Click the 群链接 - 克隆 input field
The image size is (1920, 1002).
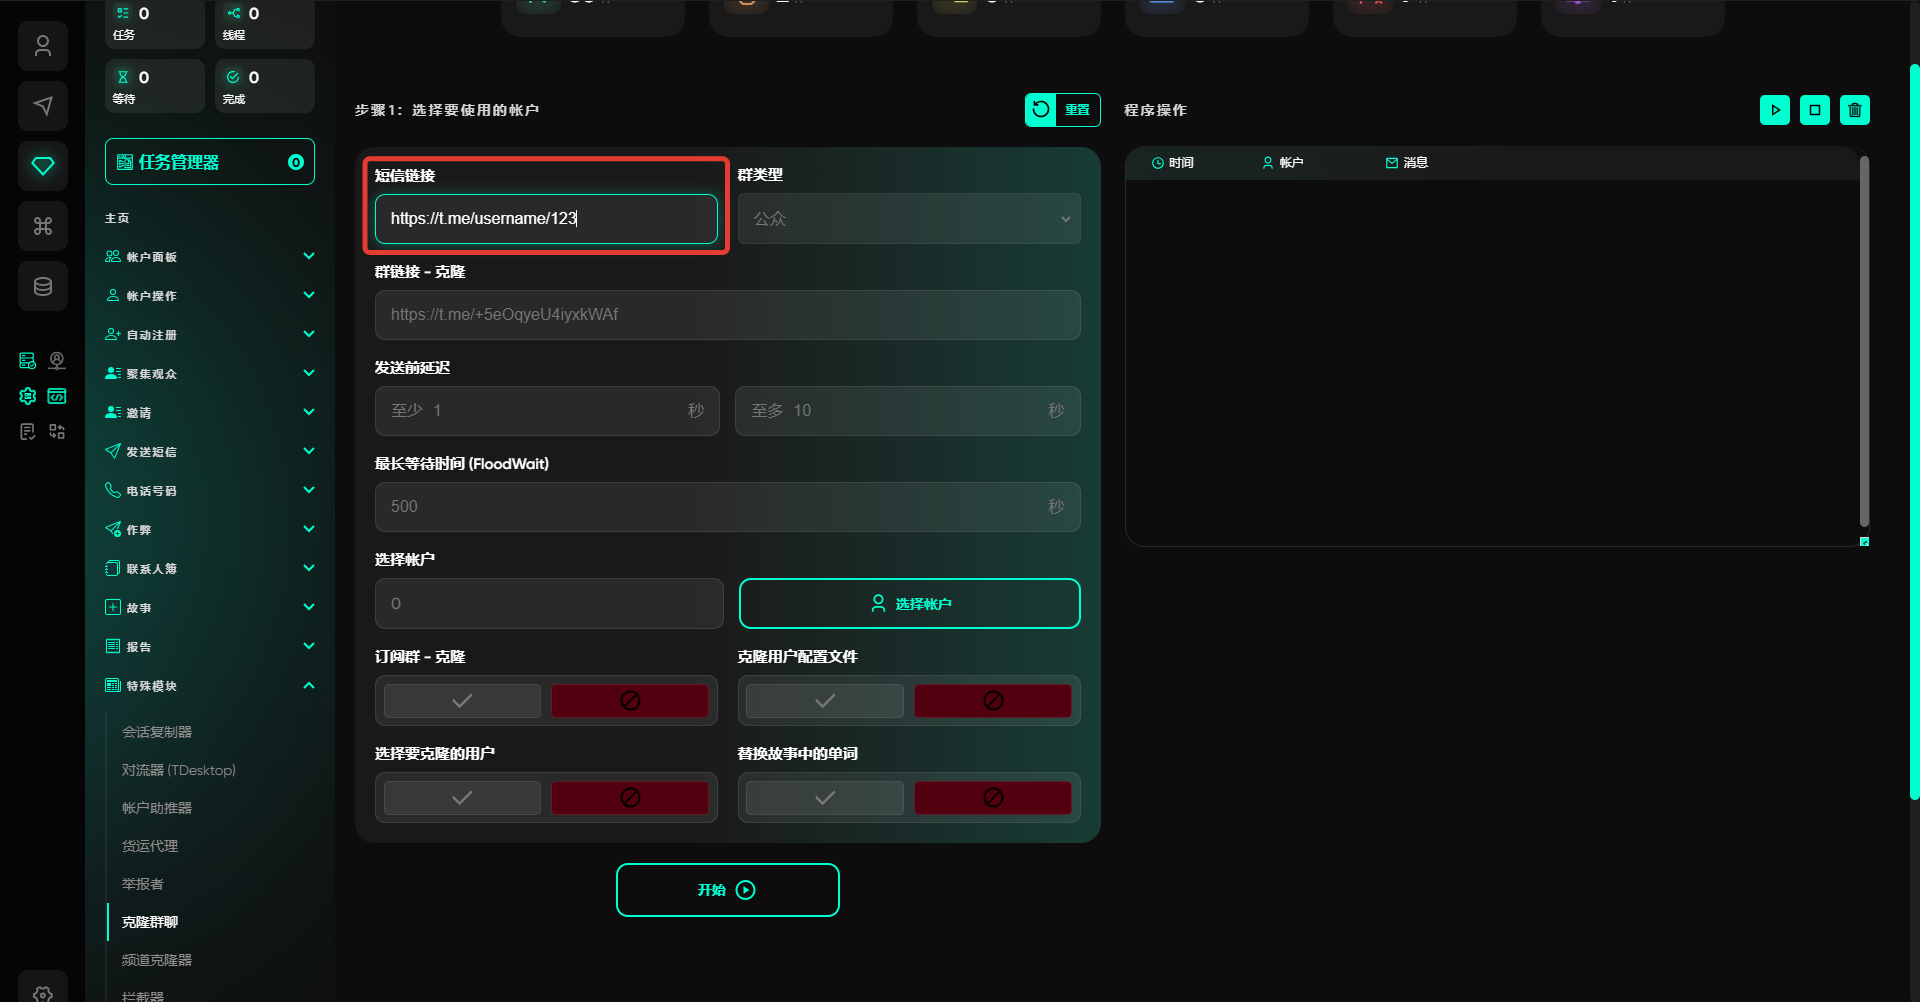click(x=727, y=315)
